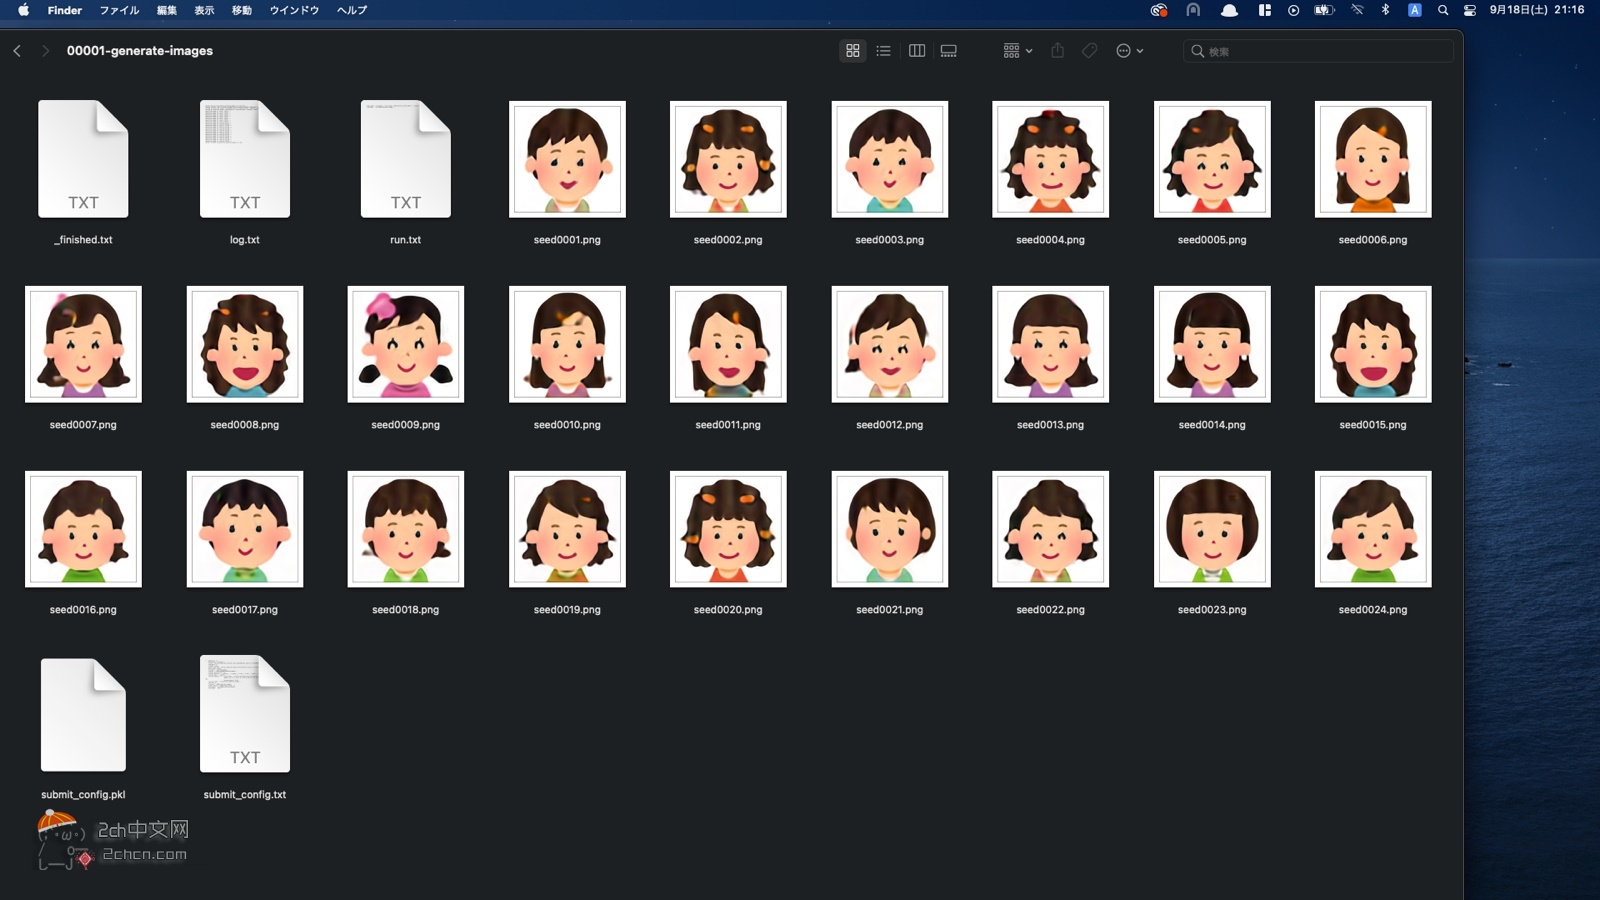1600x900 pixels.
Task: Open Control Center from menu bar
Action: click(x=1469, y=10)
